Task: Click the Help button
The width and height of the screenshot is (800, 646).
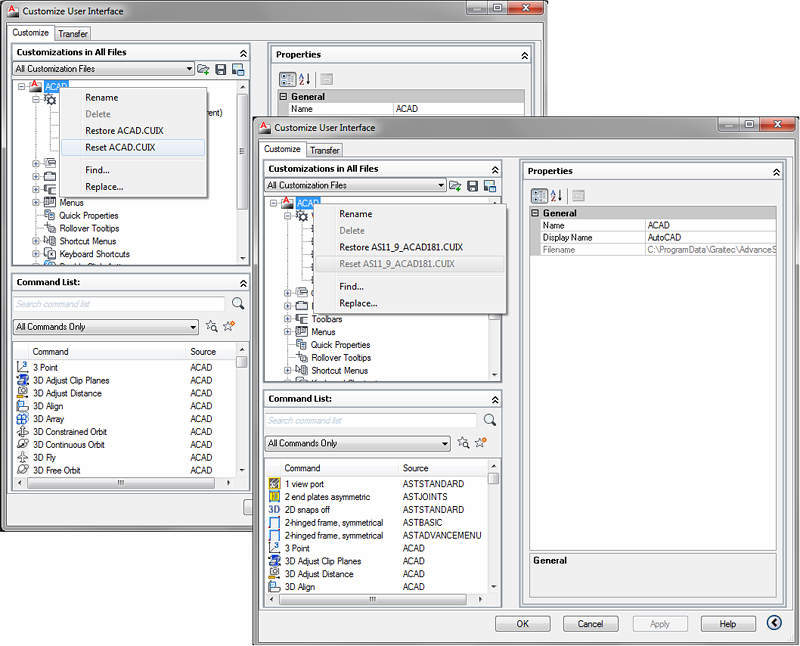Action: click(728, 624)
